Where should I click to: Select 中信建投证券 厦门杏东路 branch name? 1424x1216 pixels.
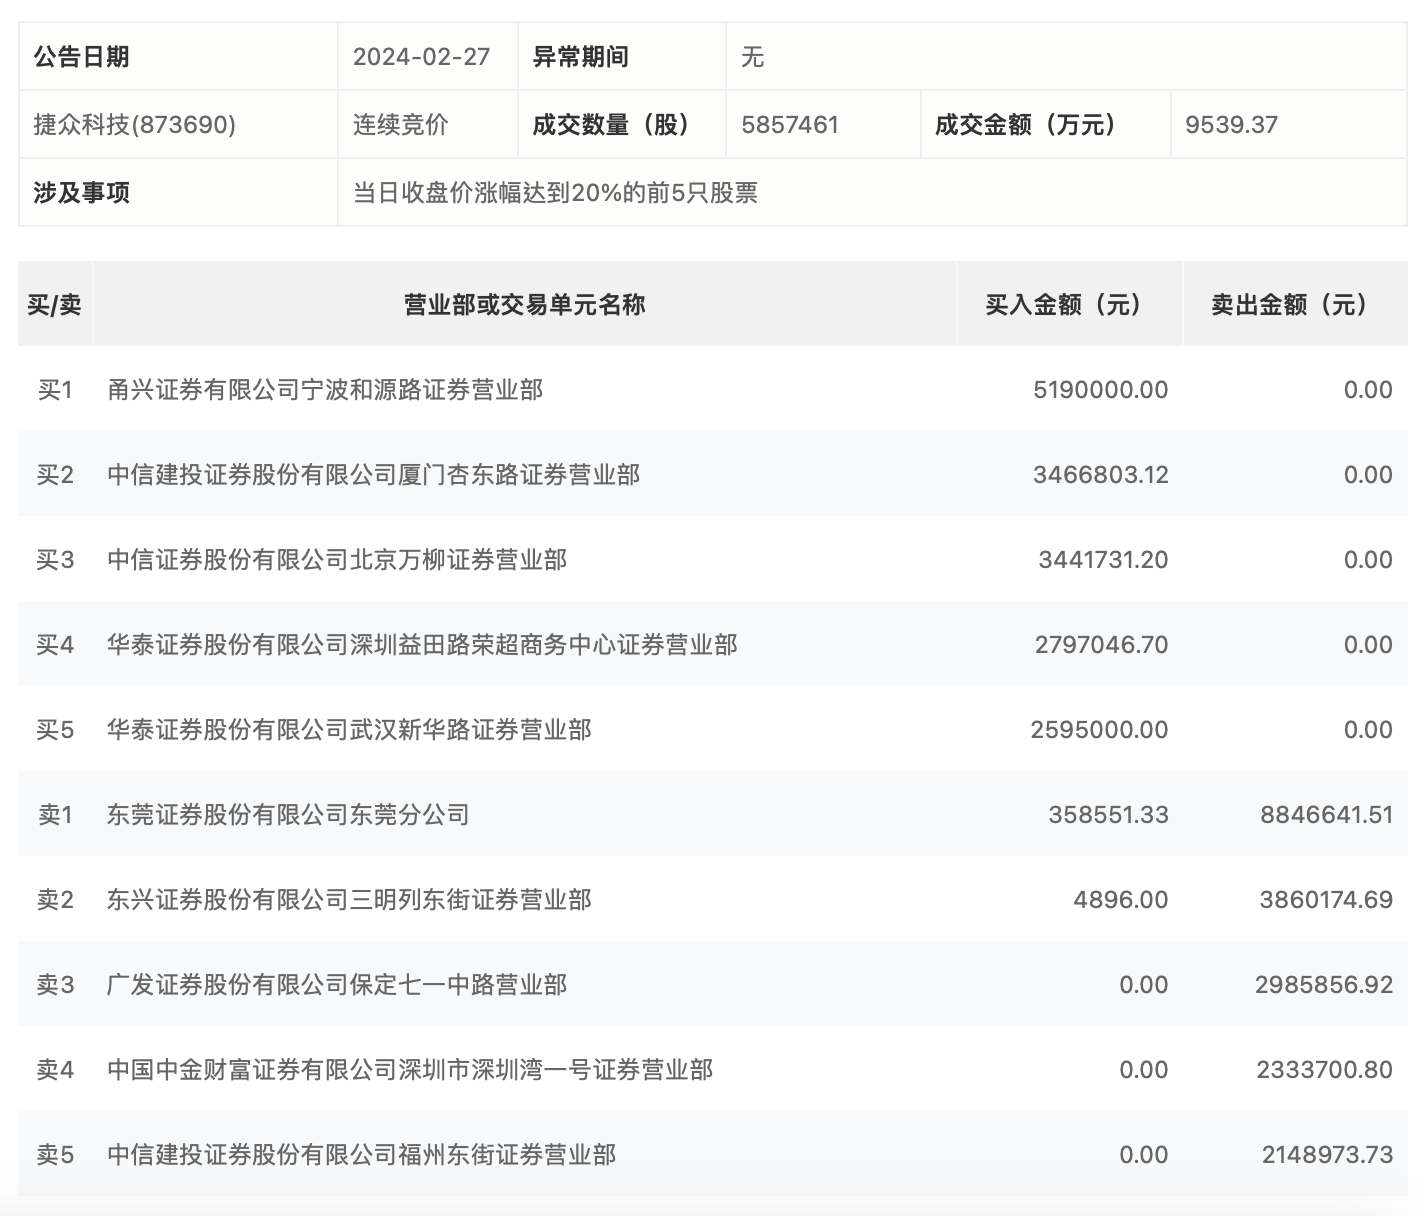(373, 474)
